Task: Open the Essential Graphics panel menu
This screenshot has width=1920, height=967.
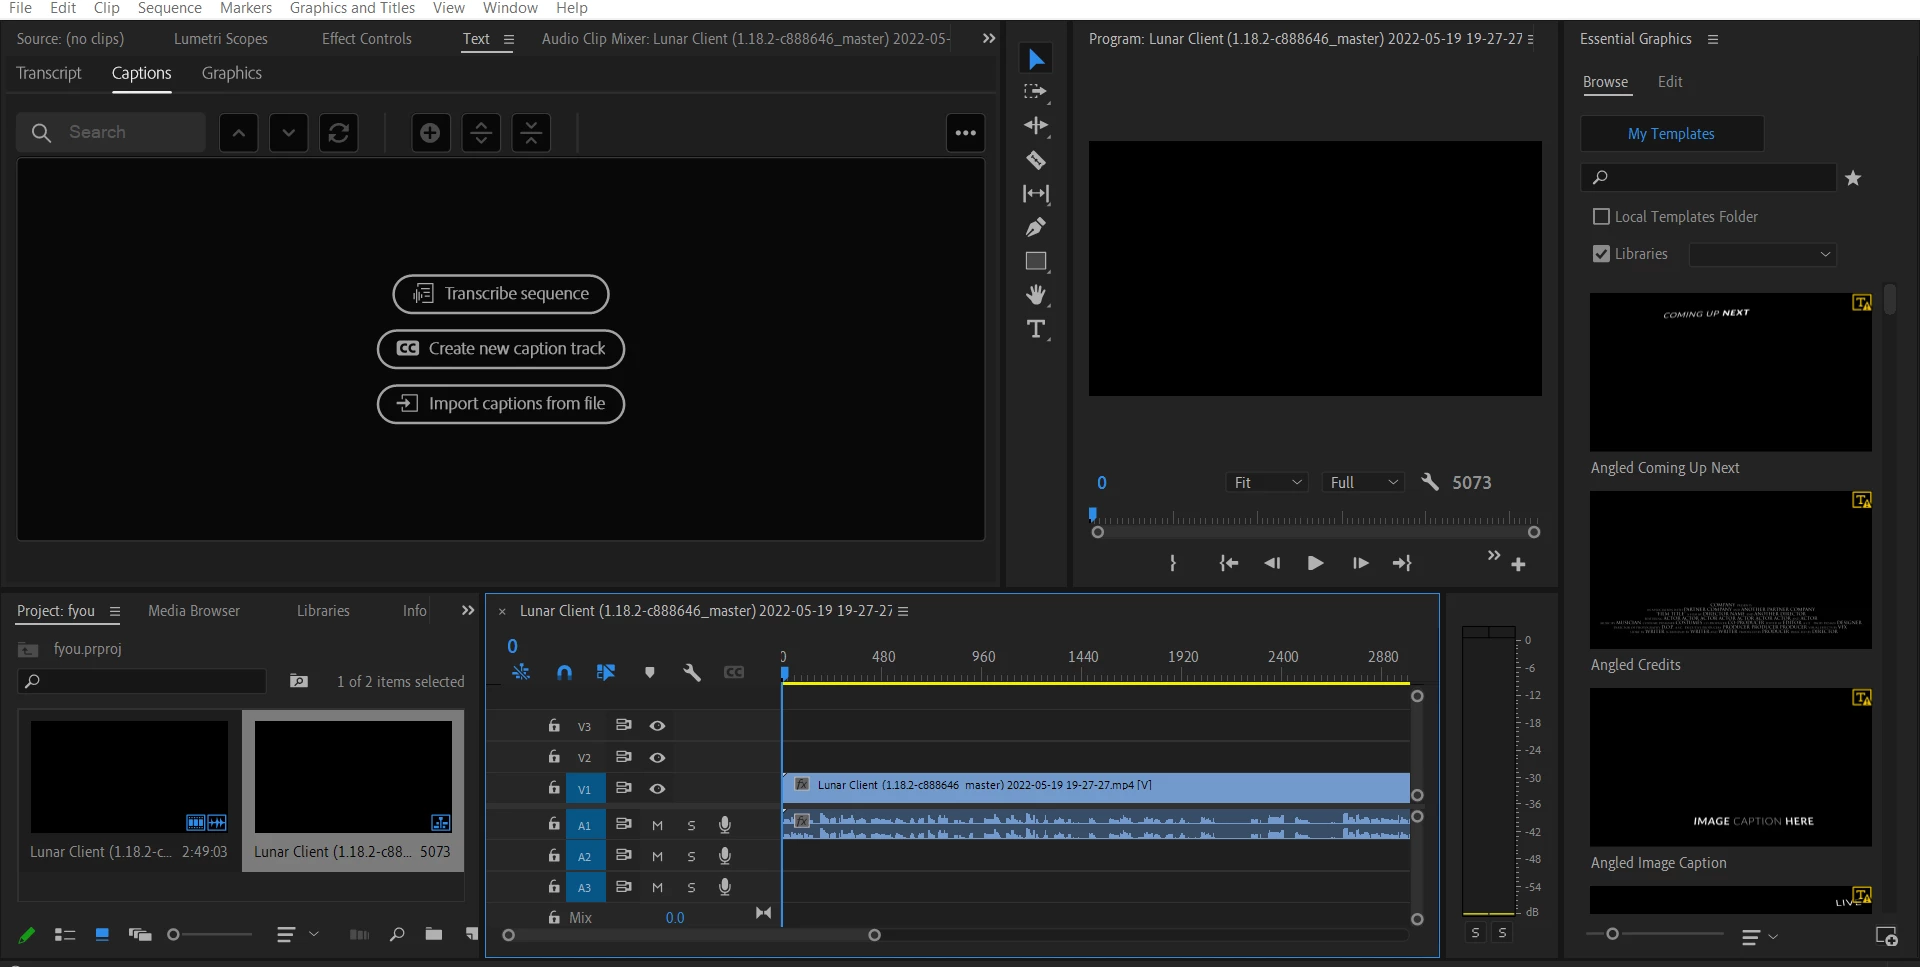Action: (x=1713, y=40)
